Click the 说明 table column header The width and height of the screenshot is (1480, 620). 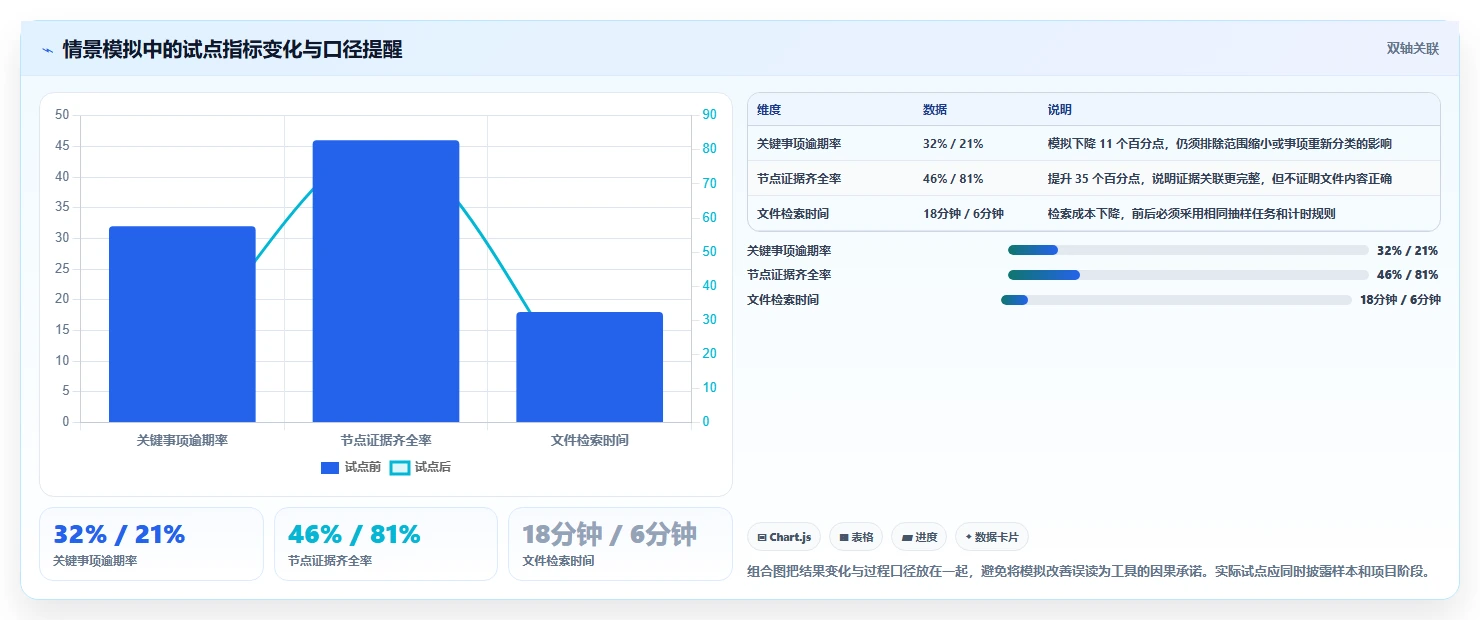coord(1060,110)
